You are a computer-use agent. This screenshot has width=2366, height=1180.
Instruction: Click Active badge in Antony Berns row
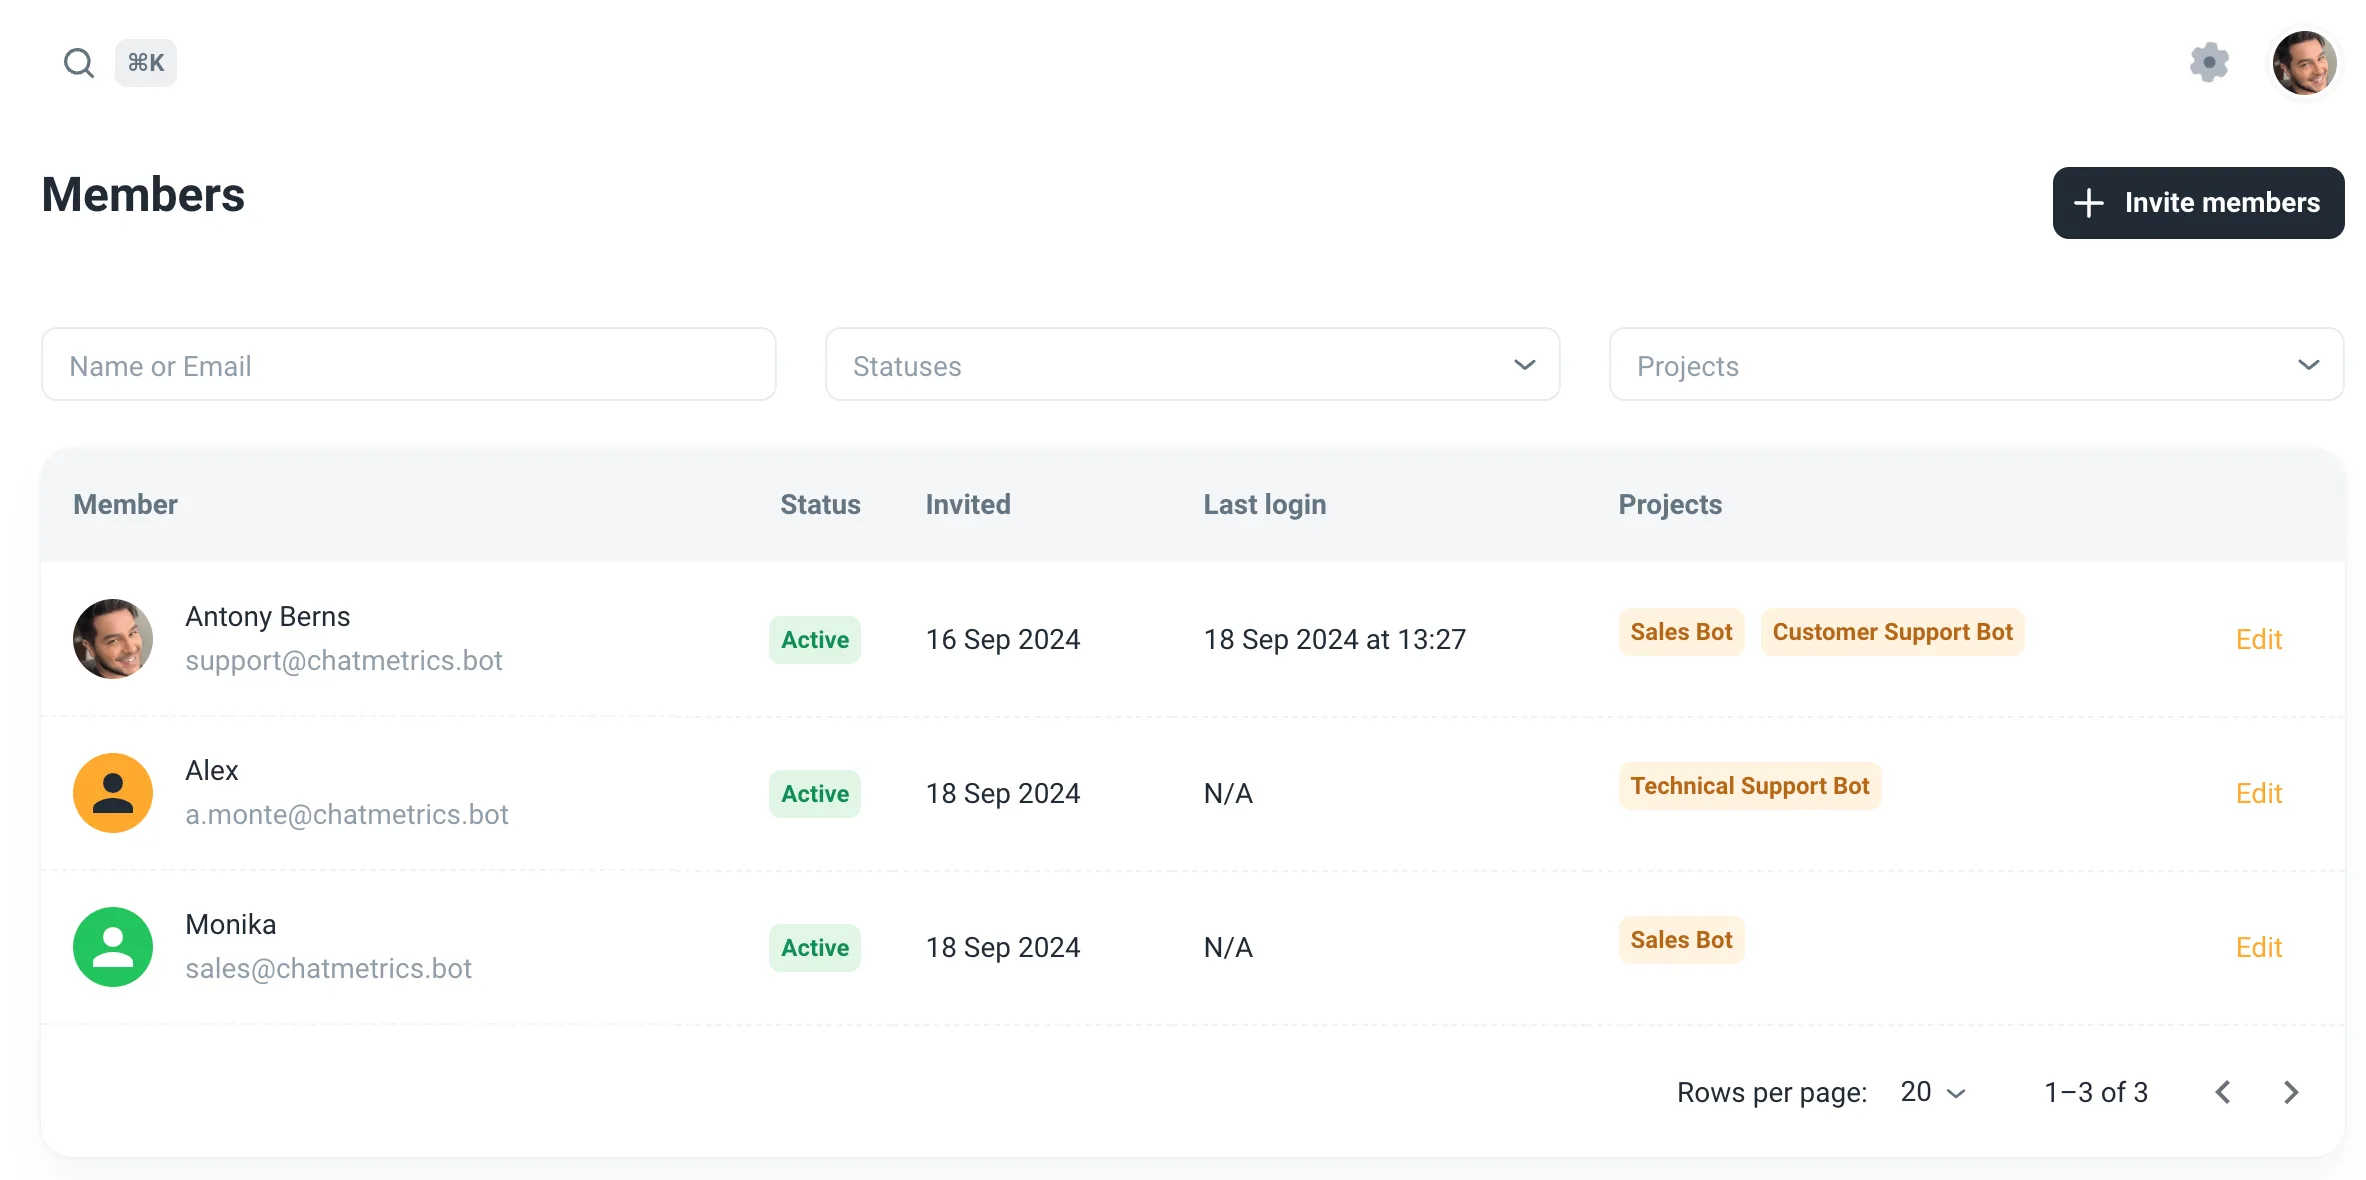815,640
